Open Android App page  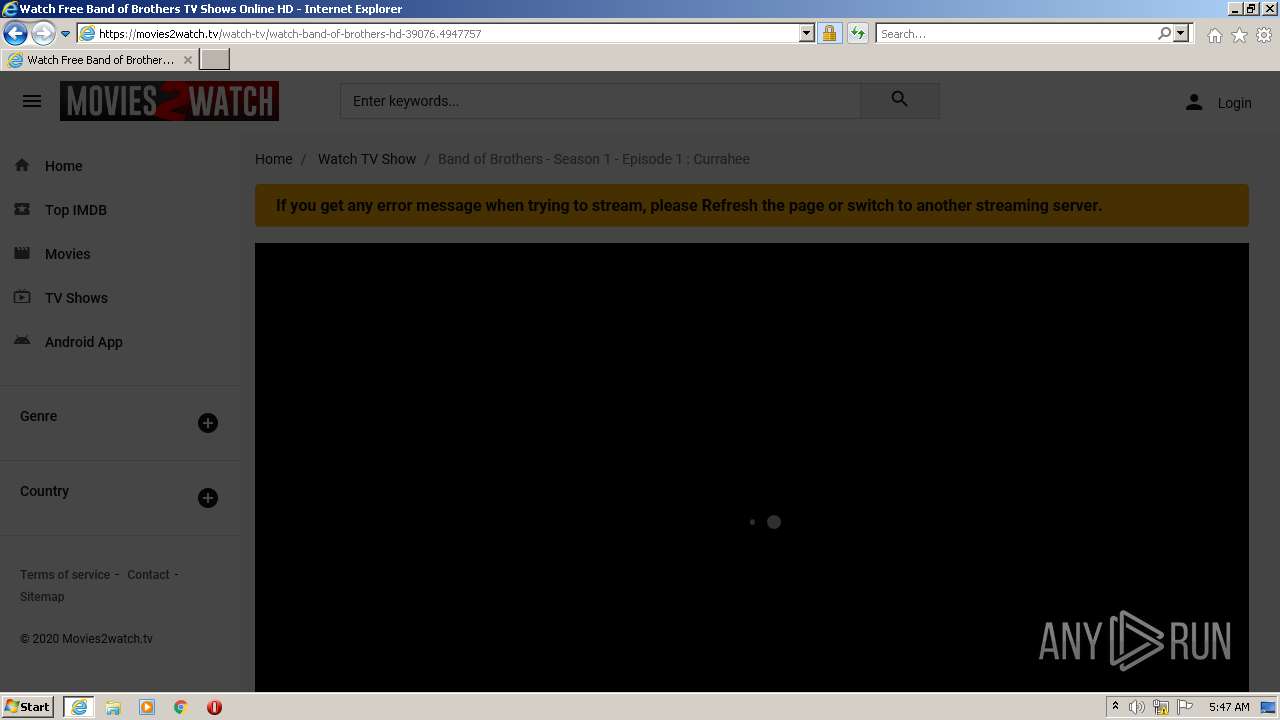[84, 342]
